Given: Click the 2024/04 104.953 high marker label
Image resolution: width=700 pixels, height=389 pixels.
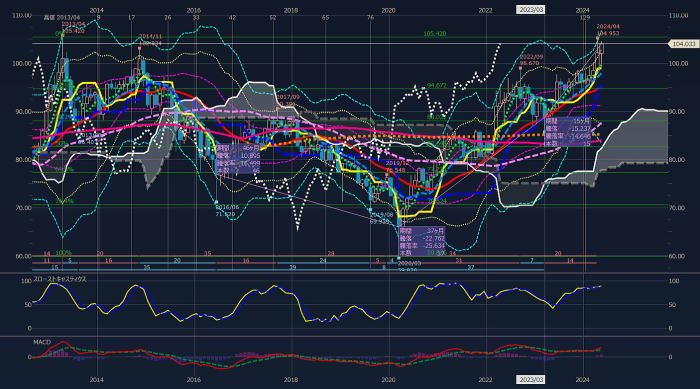Looking at the screenshot, I should click(x=608, y=30).
